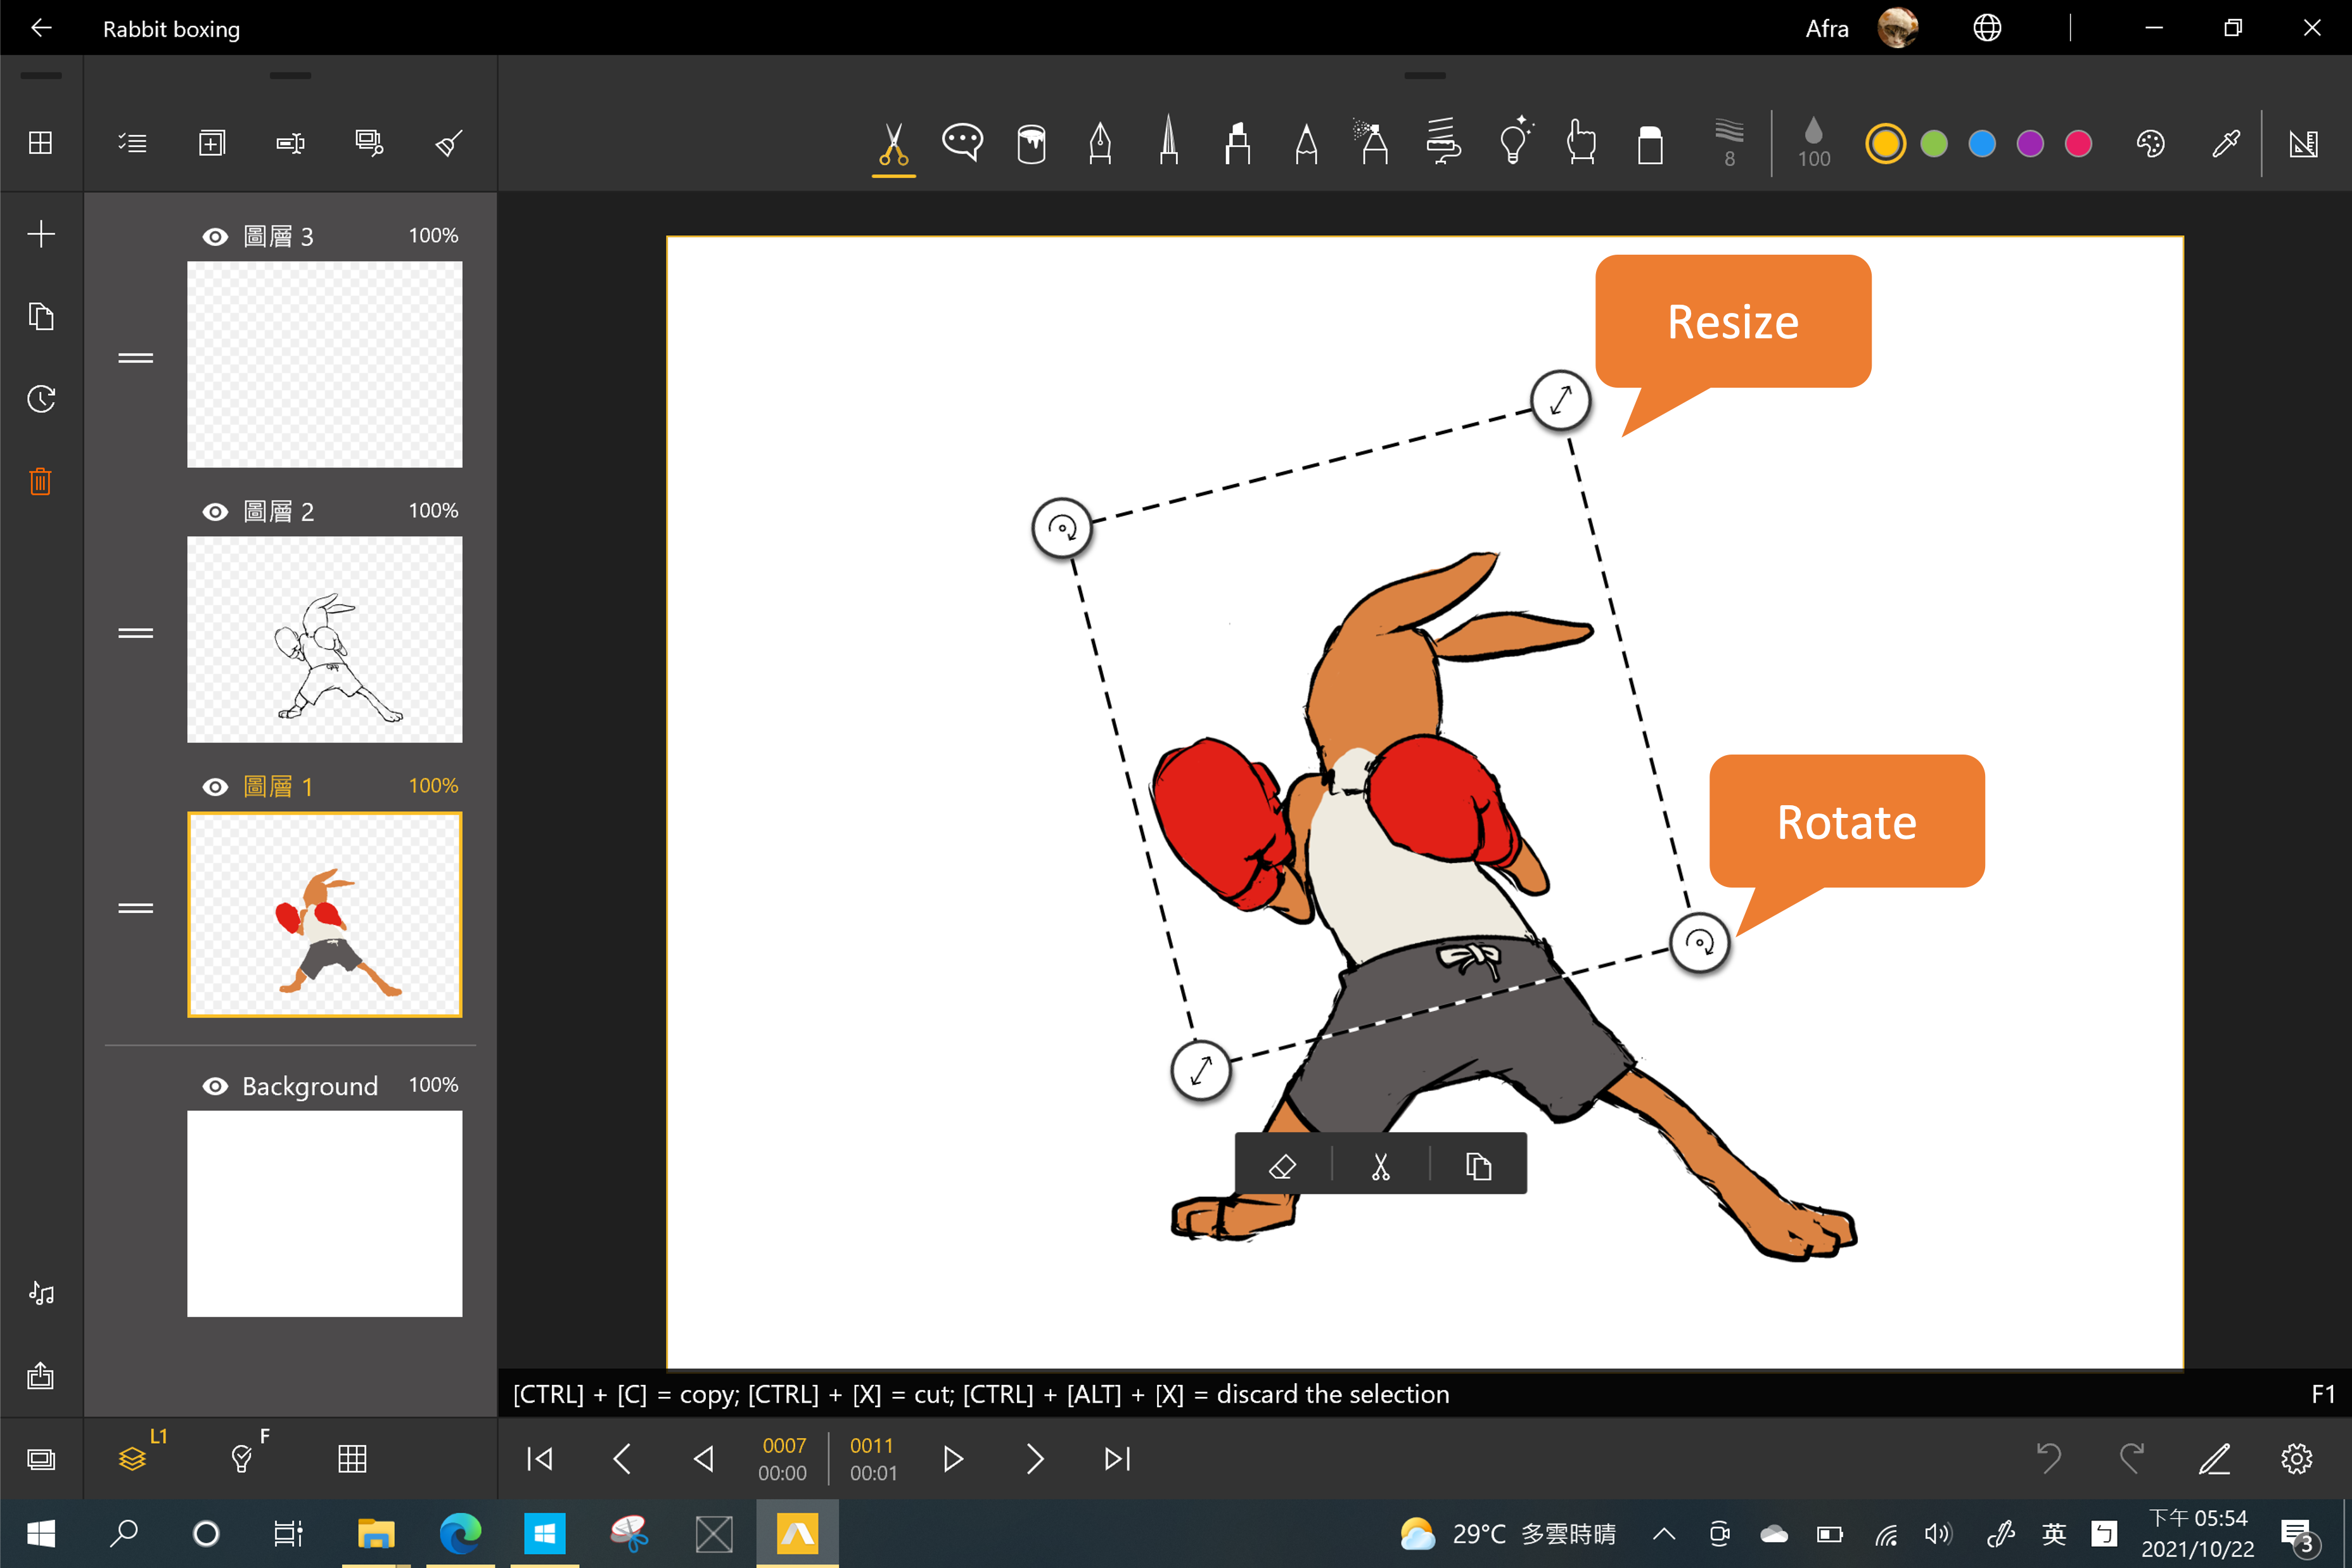Add a new layer with plus-square icon

(212, 143)
